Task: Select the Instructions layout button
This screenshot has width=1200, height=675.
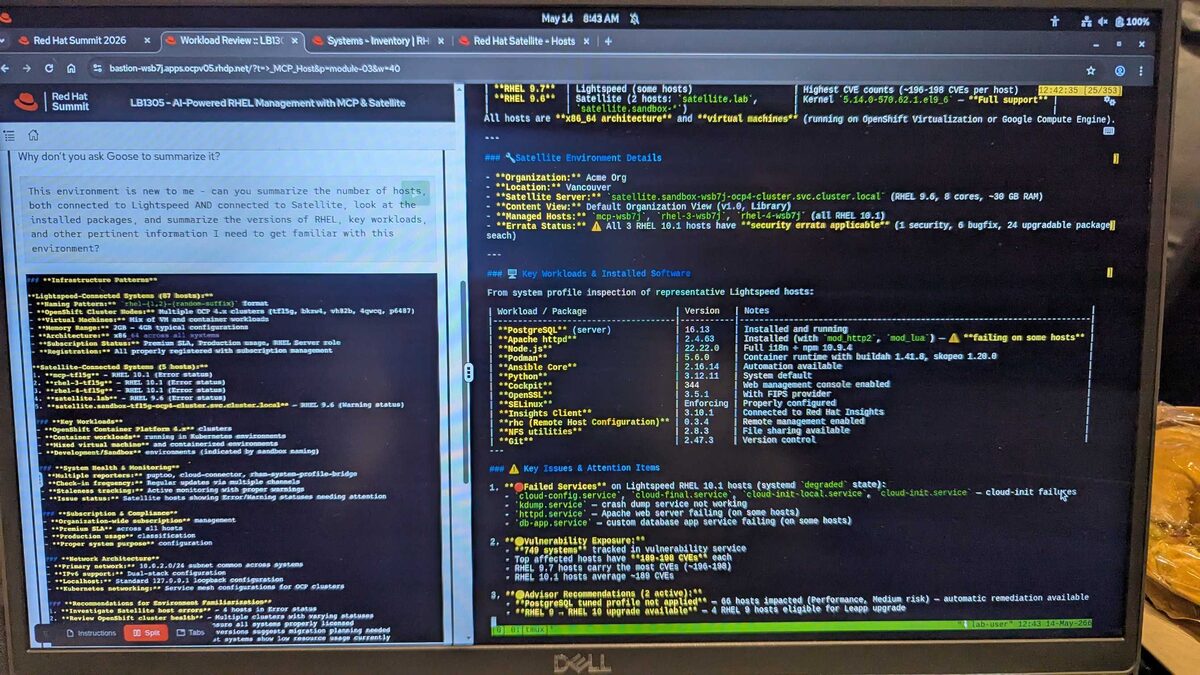Action: 89,632
